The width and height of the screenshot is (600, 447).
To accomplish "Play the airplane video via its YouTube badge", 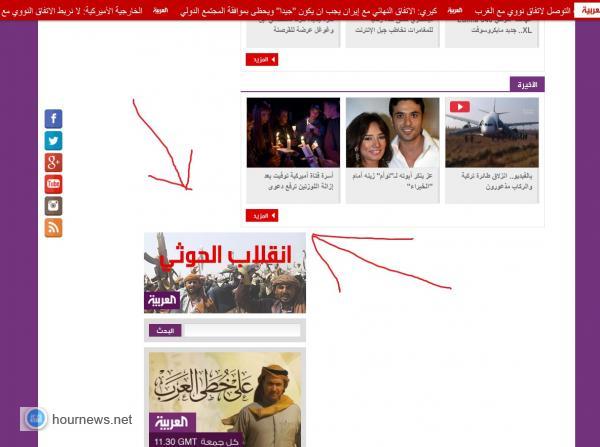I will pyautogui.click(x=460, y=106).
